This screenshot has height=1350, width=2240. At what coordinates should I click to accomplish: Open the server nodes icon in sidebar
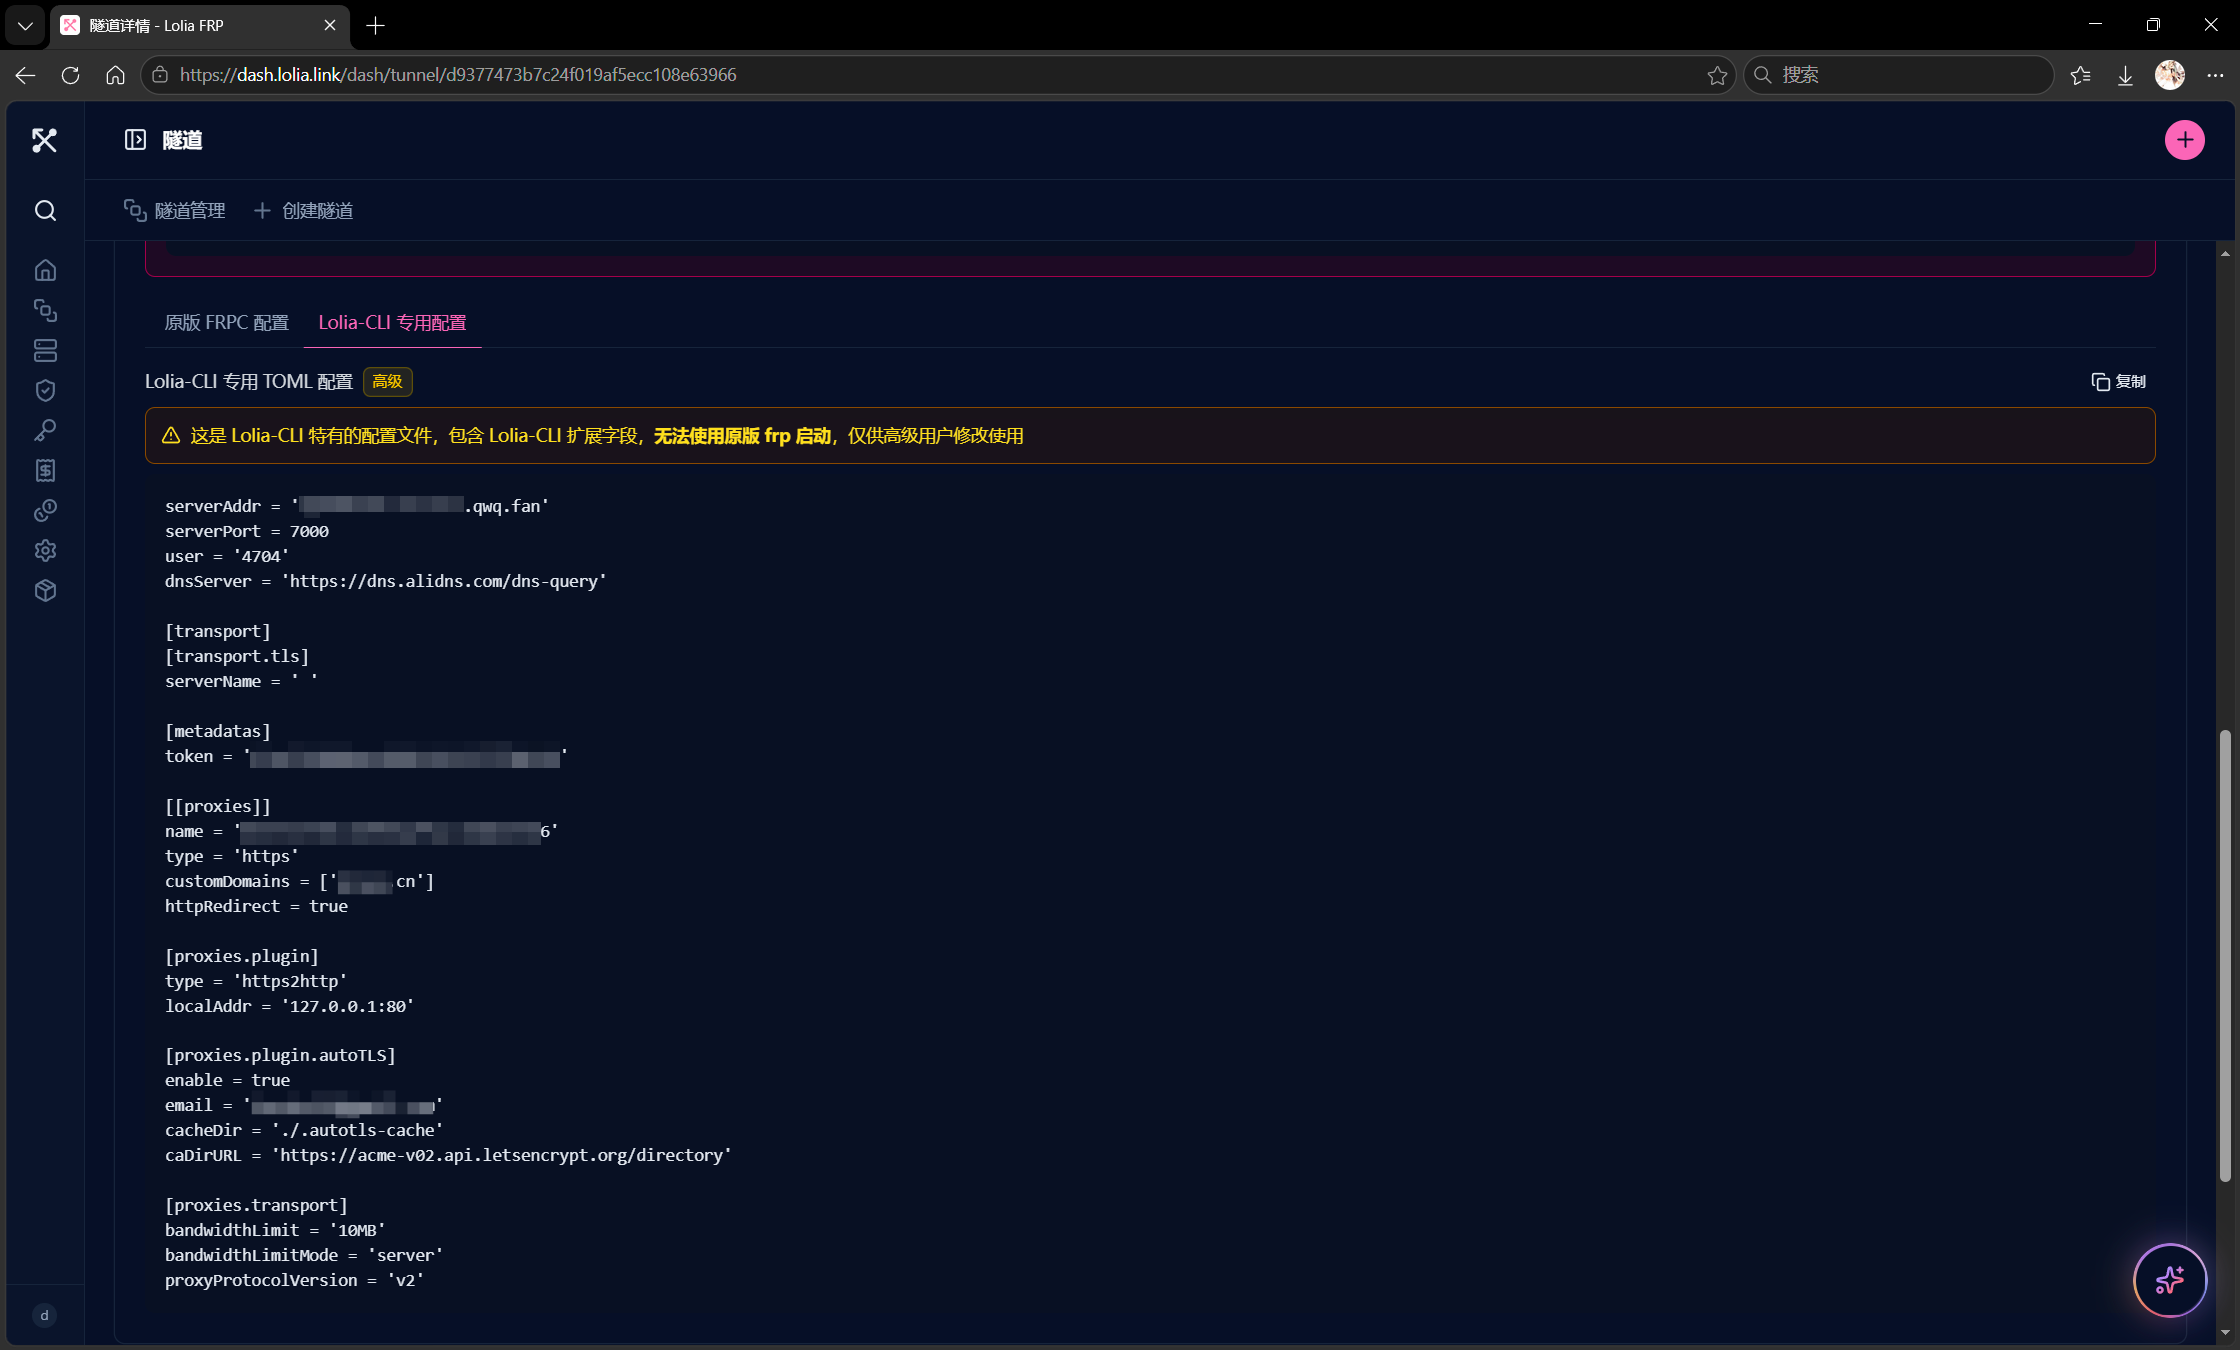point(45,350)
